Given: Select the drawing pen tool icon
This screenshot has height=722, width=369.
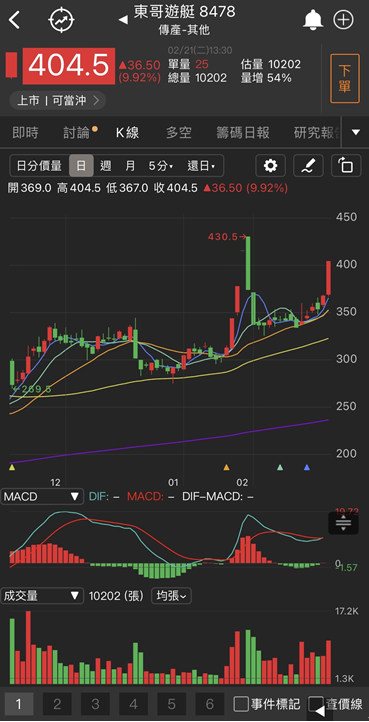Looking at the screenshot, I should point(308,165).
